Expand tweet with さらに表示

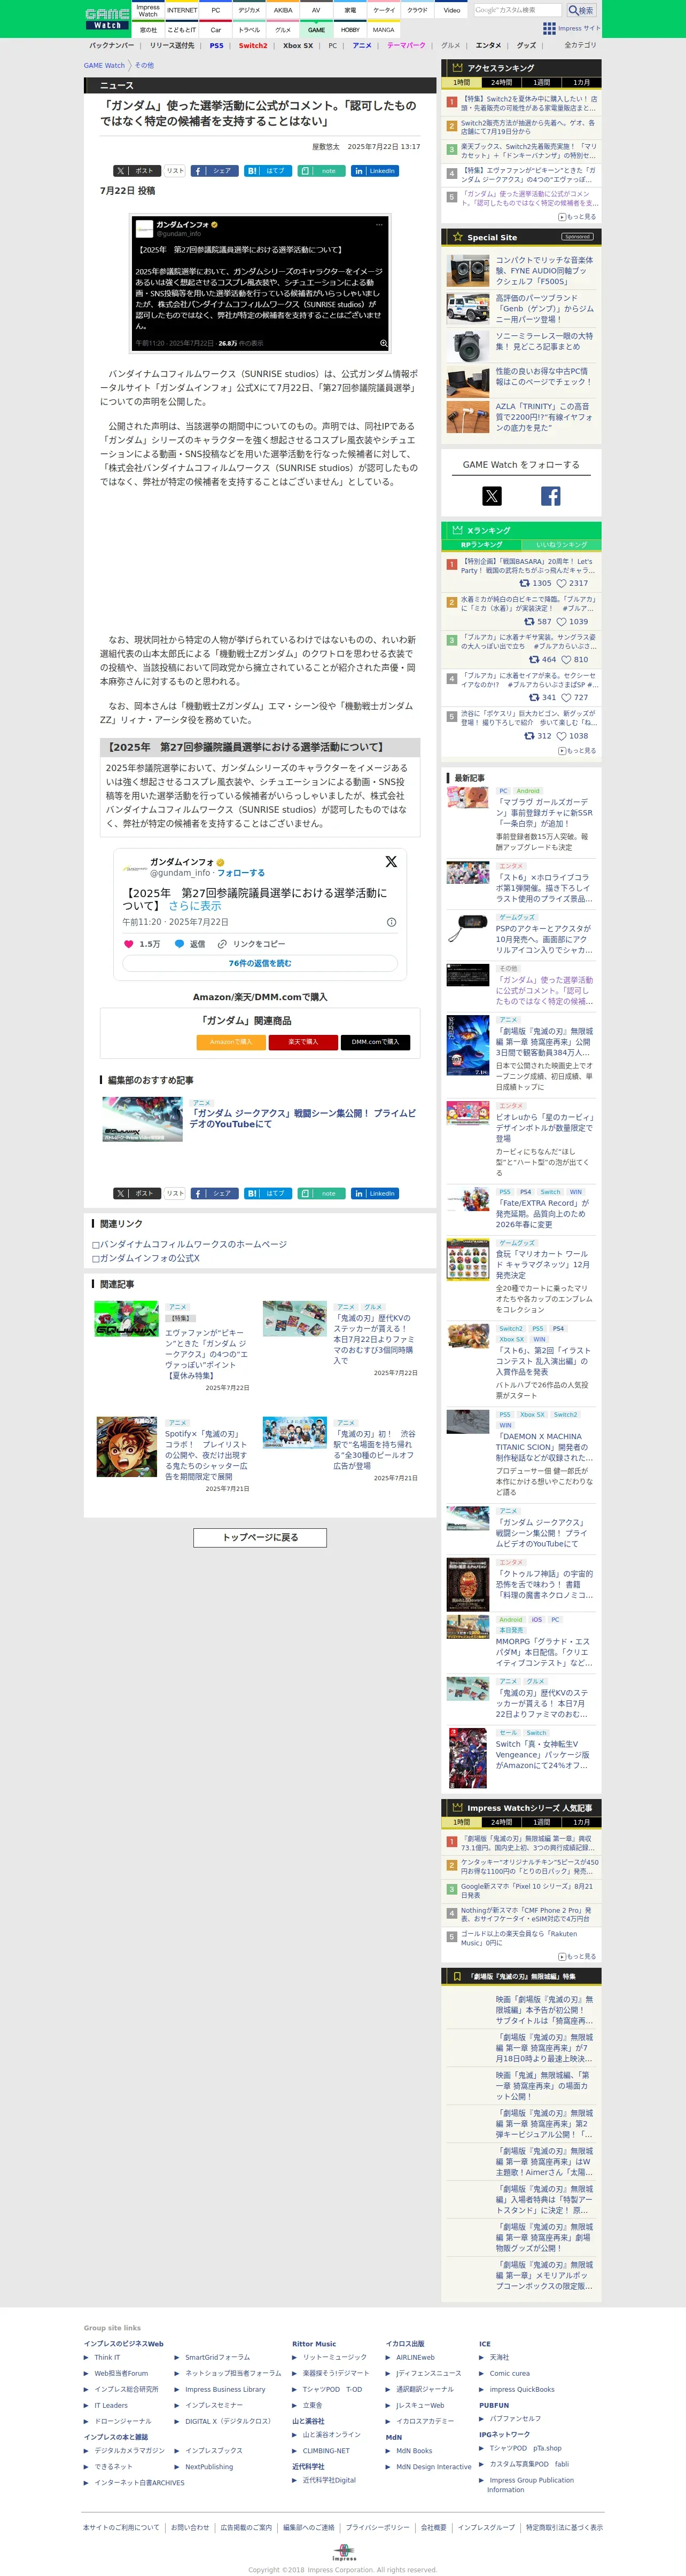click(195, 906)
